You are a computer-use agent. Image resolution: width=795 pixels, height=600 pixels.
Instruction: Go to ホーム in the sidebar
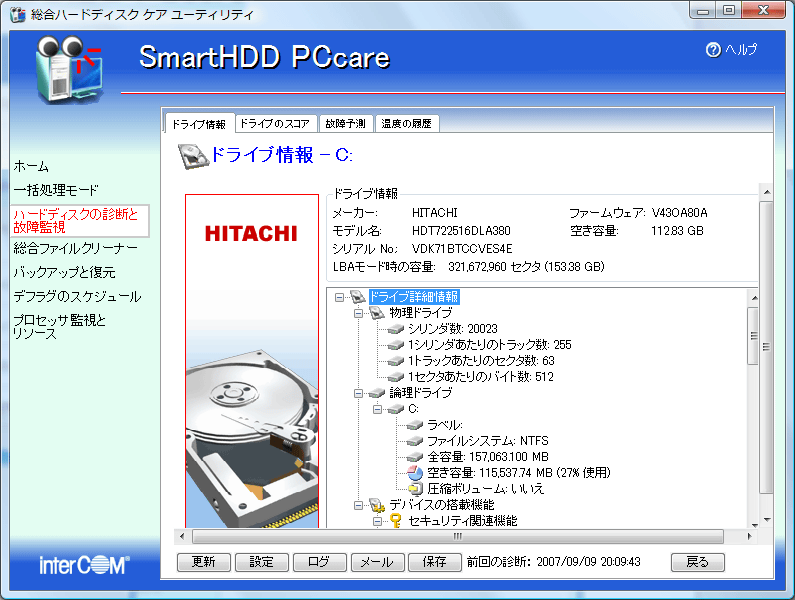tap(31, 166)
